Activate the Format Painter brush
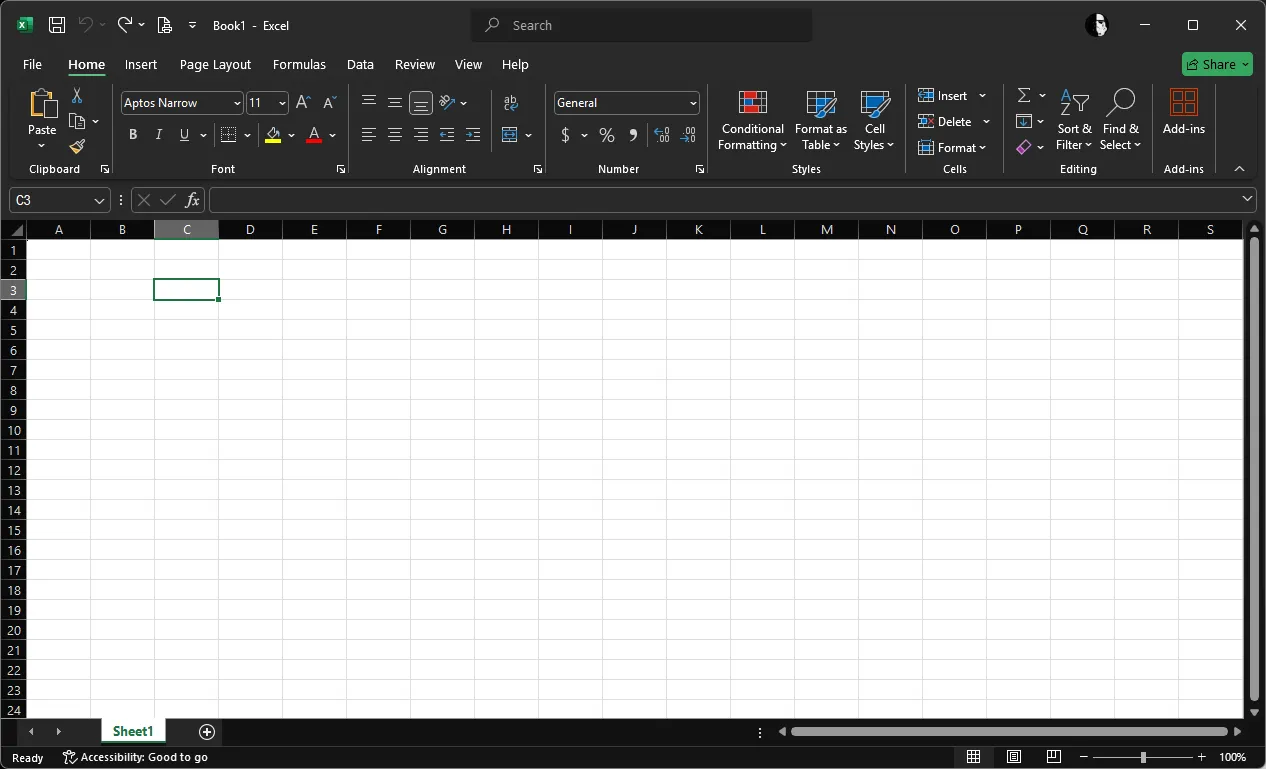The width and height of the screenshot is (1266, 769). pos(77,146)
